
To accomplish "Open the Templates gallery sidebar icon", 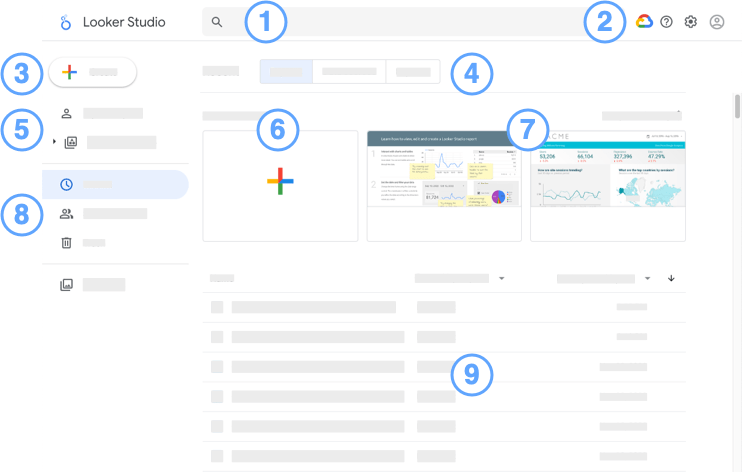I will pos(66,285).
